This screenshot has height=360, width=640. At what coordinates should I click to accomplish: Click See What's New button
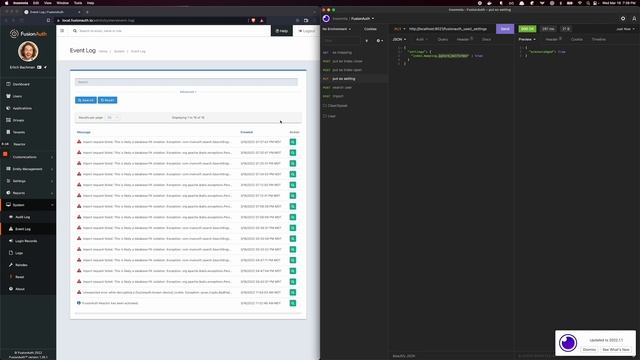click(x=616, y=350)
